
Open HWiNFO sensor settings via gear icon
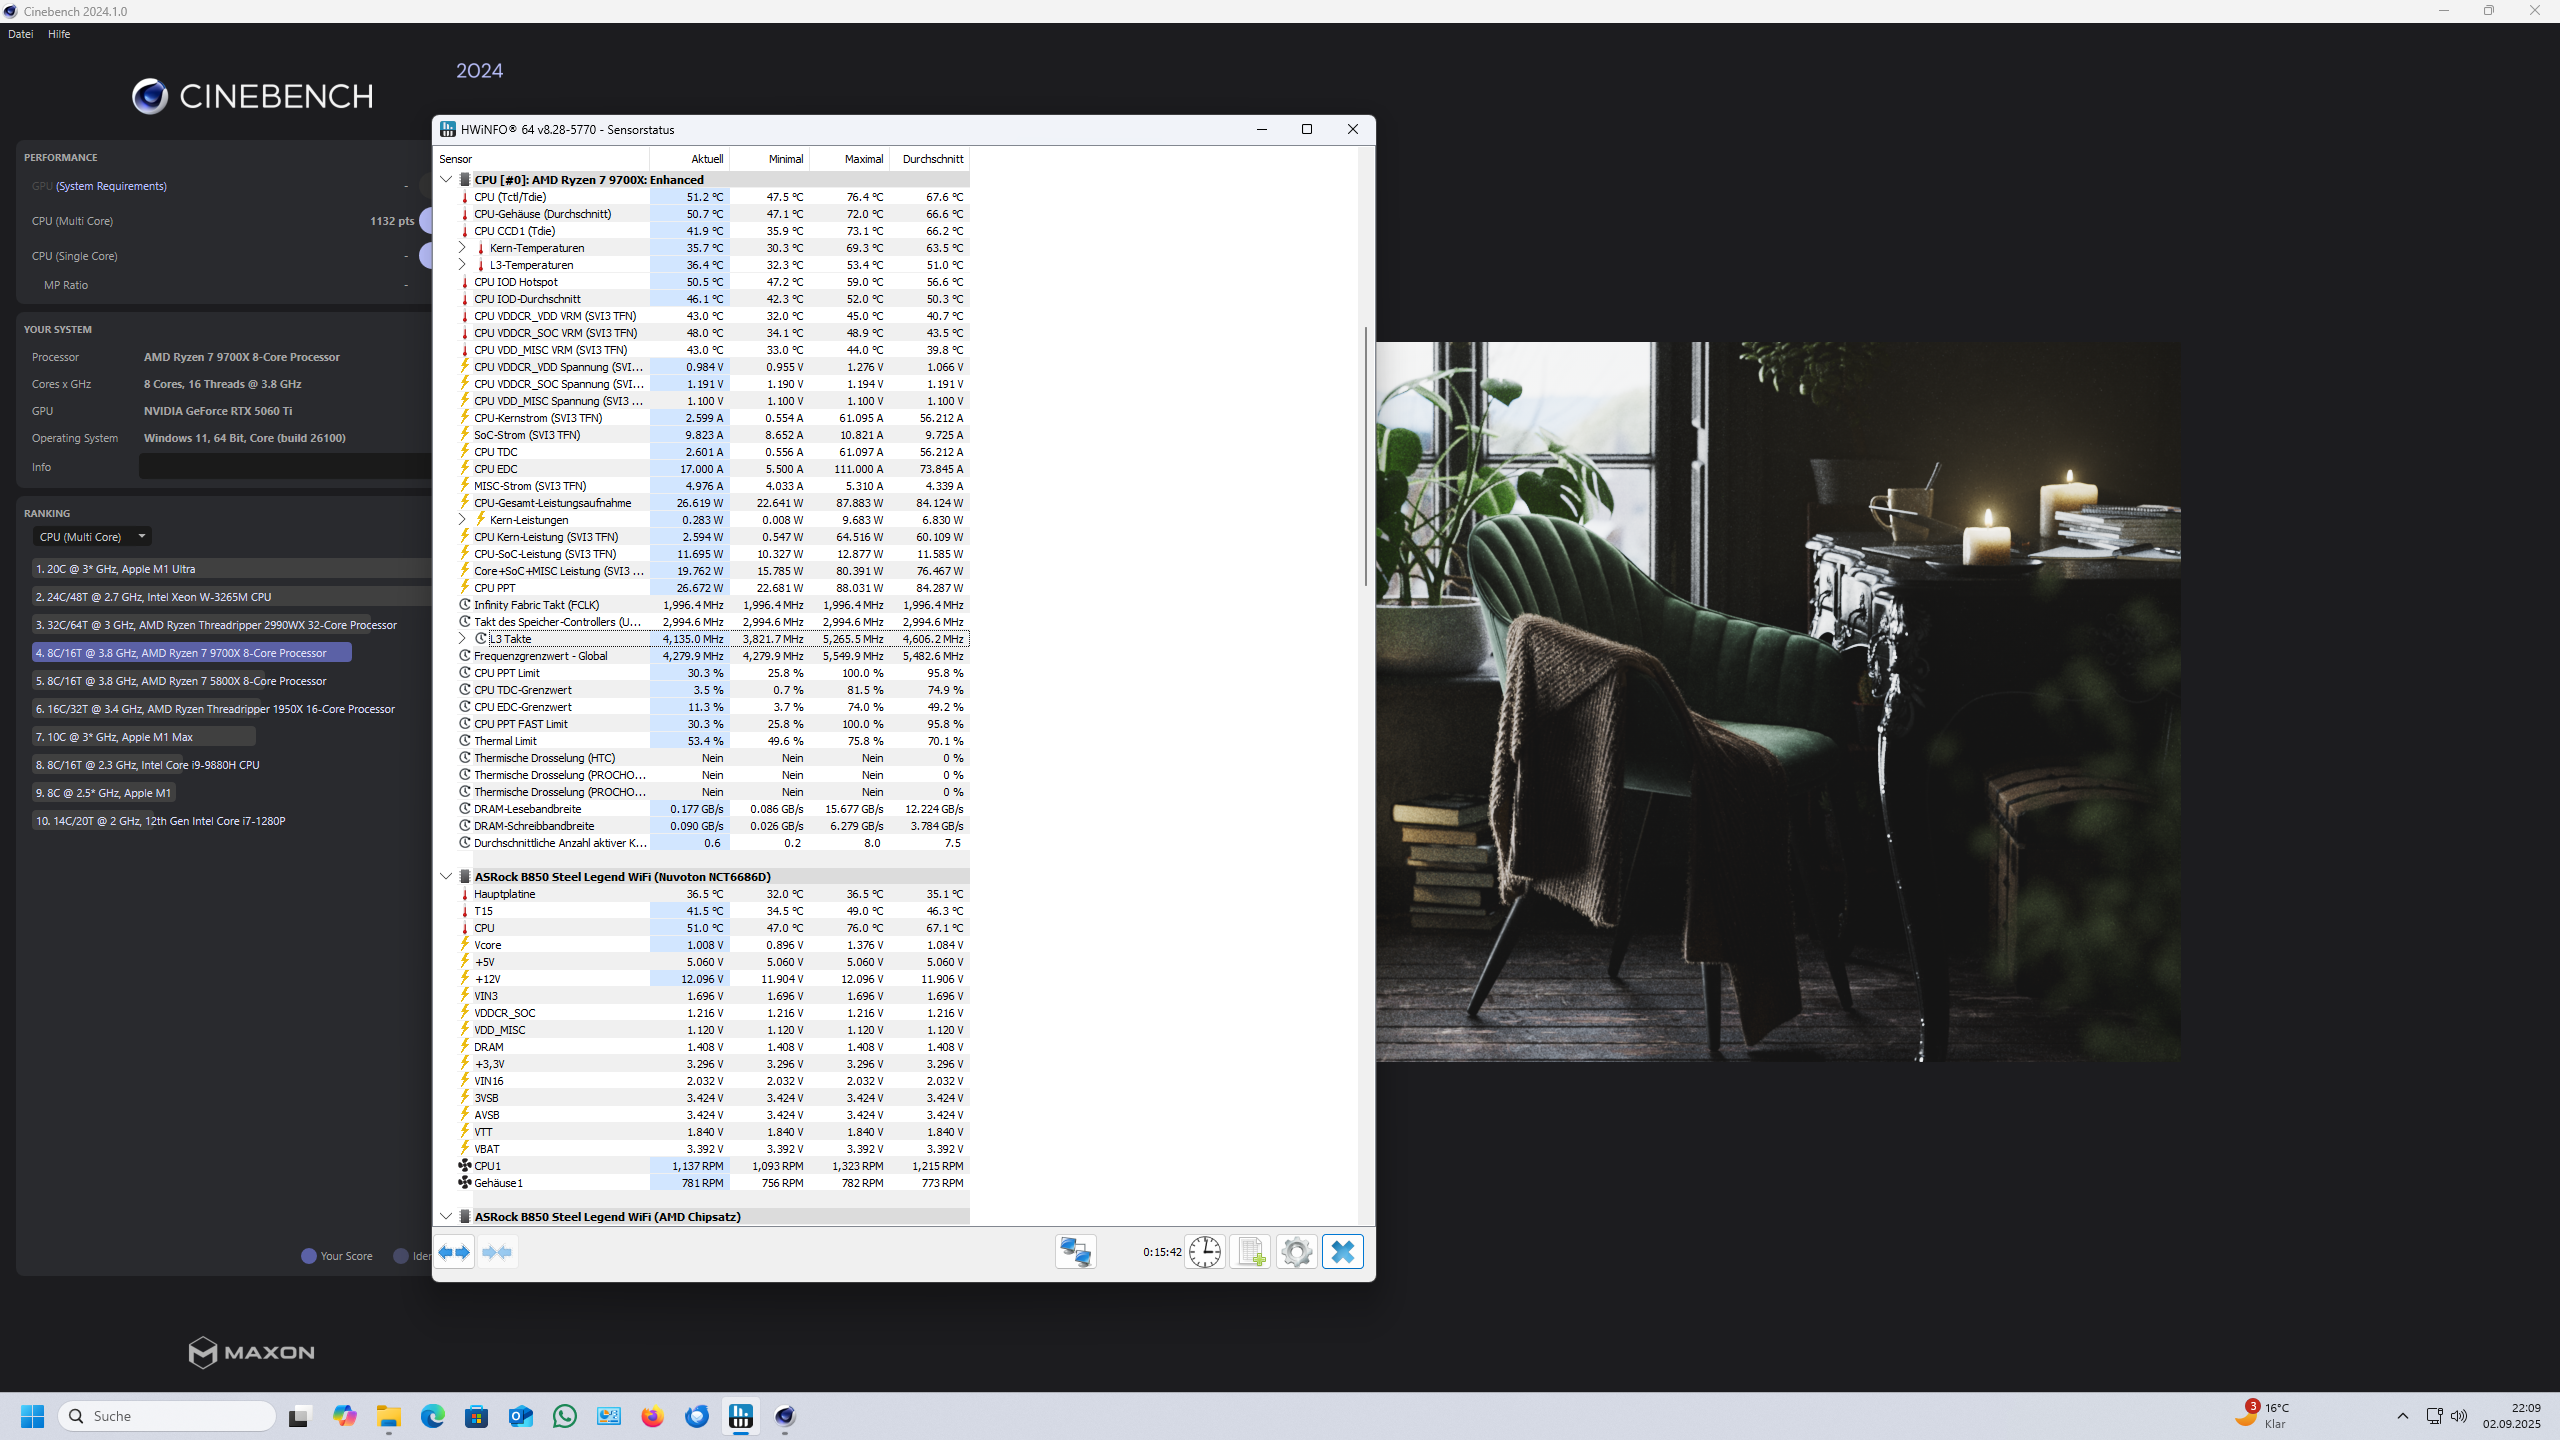(x=1296, y=1252)
